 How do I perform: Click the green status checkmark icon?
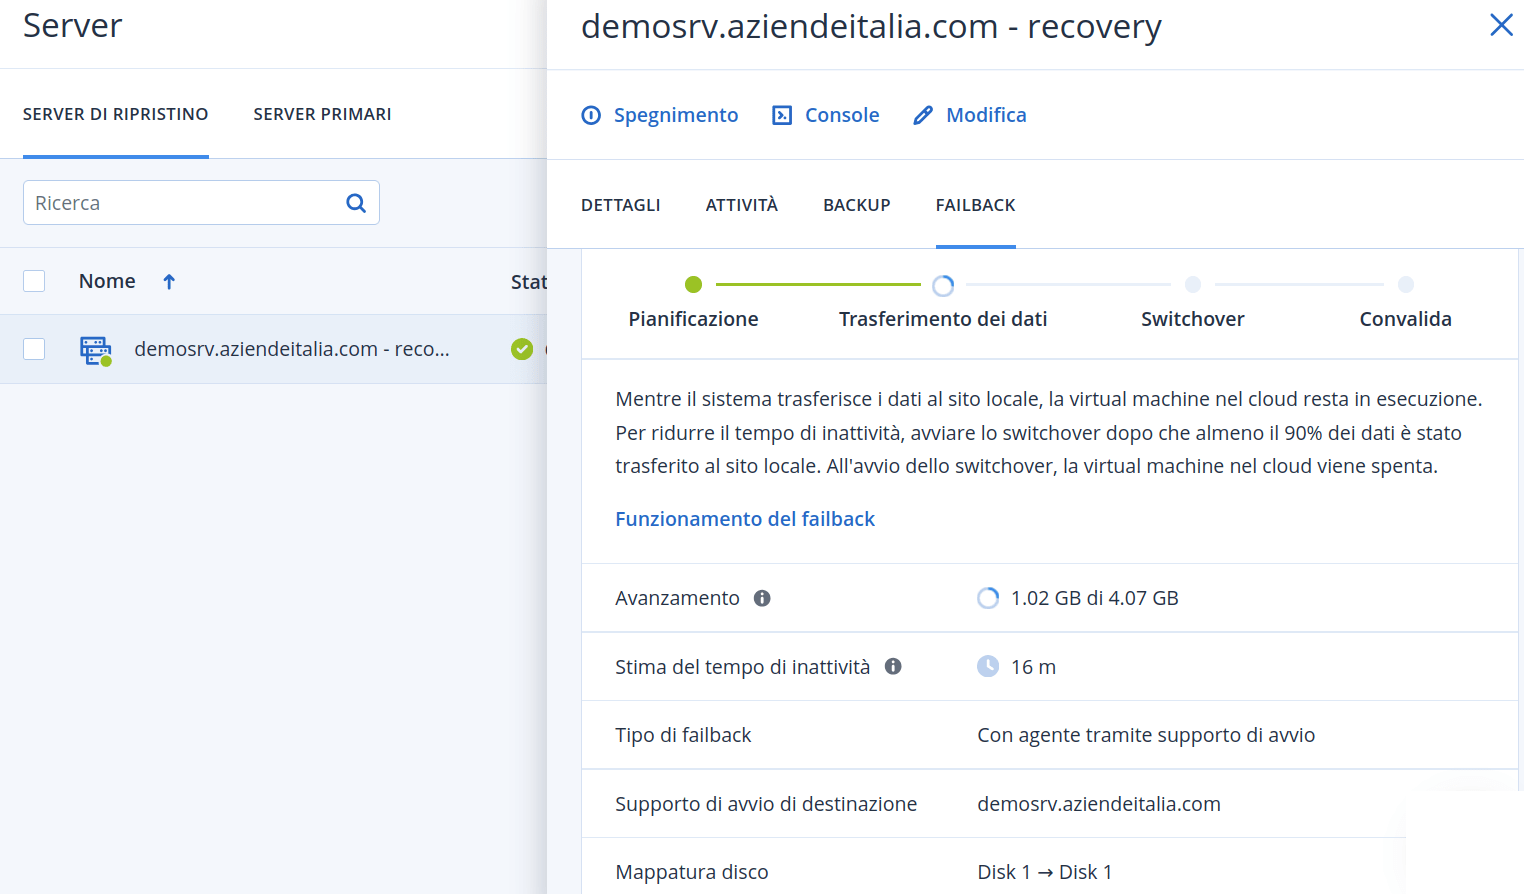522,349
